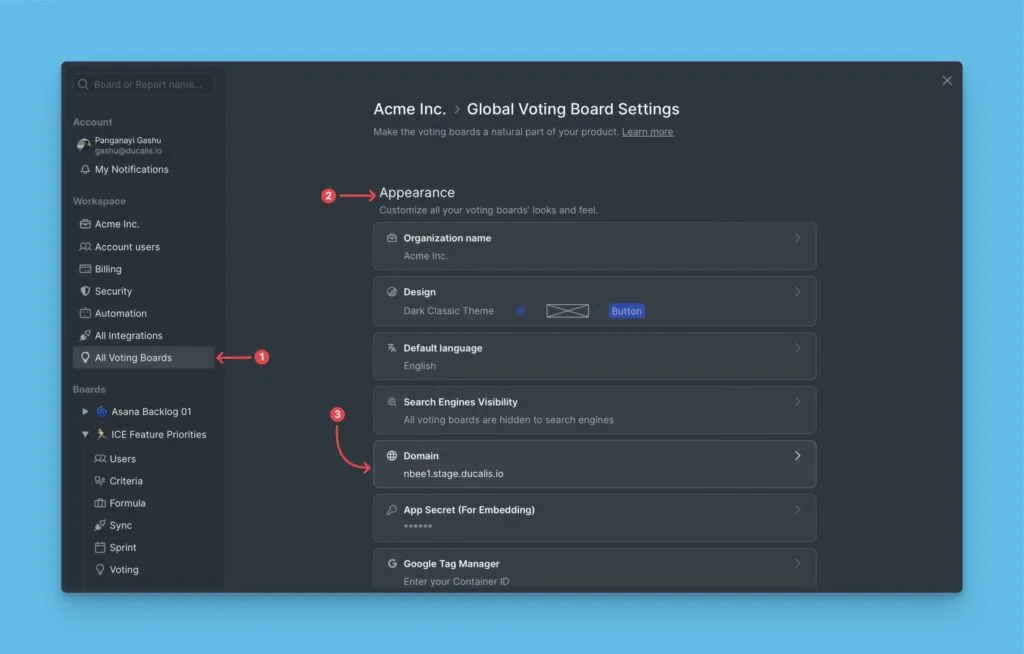1024x654 pixels.
Task: Click the All Integrations plug icon
Action: coord(85,336)
